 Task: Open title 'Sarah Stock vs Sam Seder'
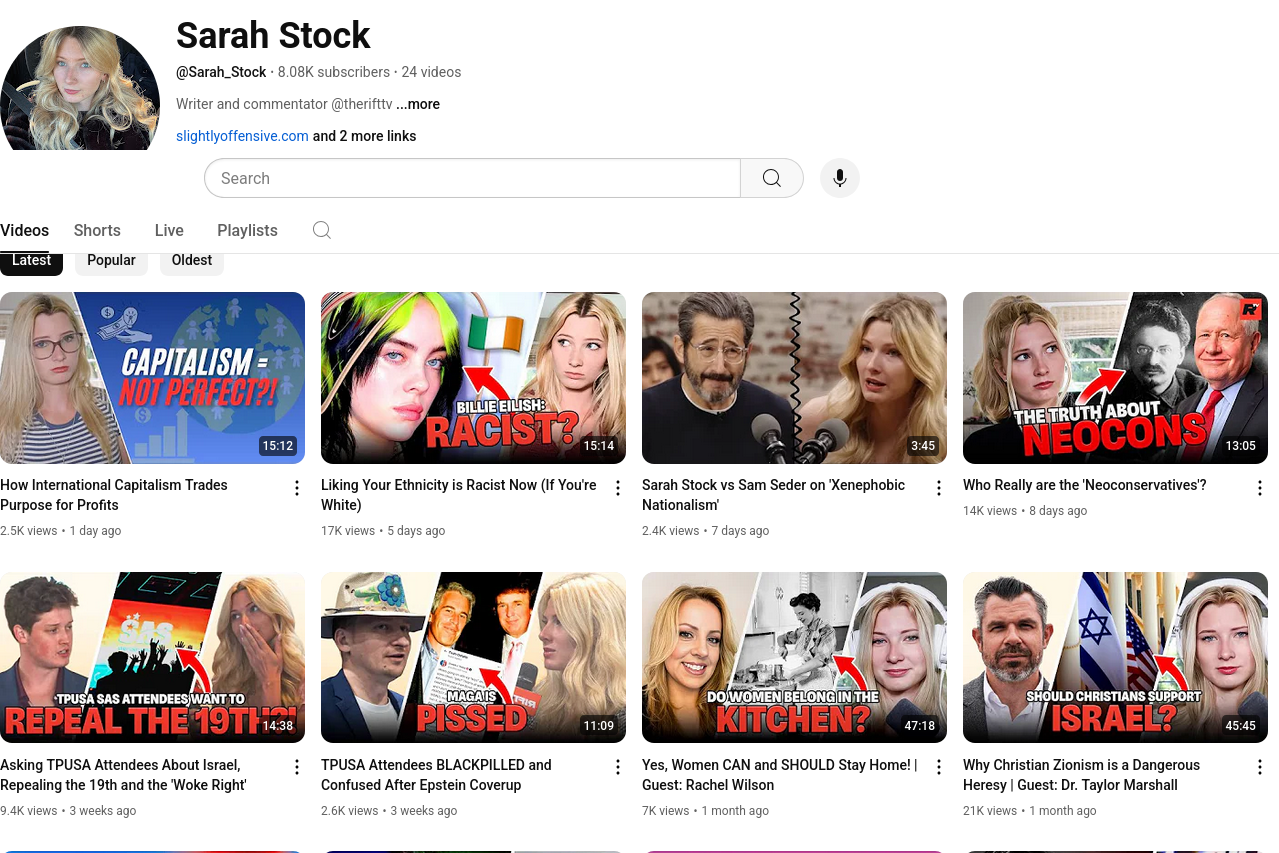(x=773, y=495)
